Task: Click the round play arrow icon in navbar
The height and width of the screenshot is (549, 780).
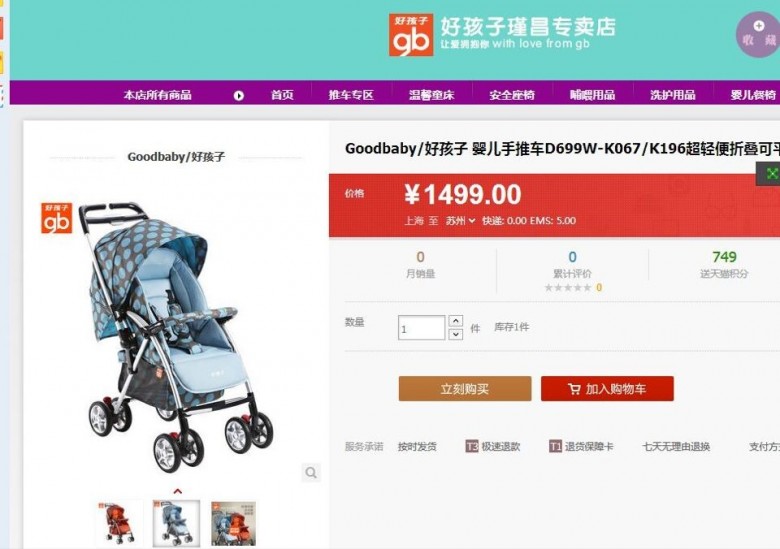Action: [239, 95]
